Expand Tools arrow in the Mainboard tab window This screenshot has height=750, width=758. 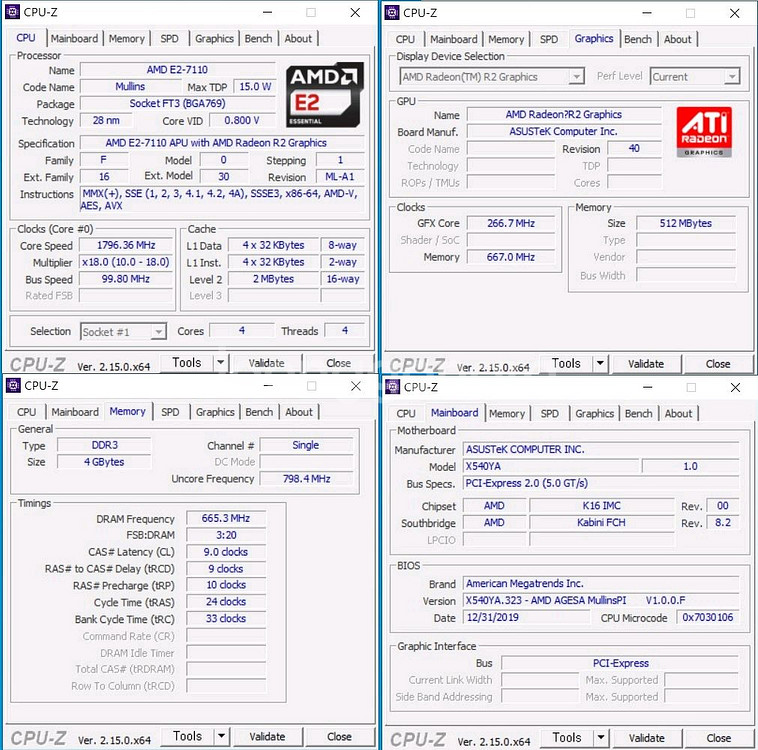point(601,737)
